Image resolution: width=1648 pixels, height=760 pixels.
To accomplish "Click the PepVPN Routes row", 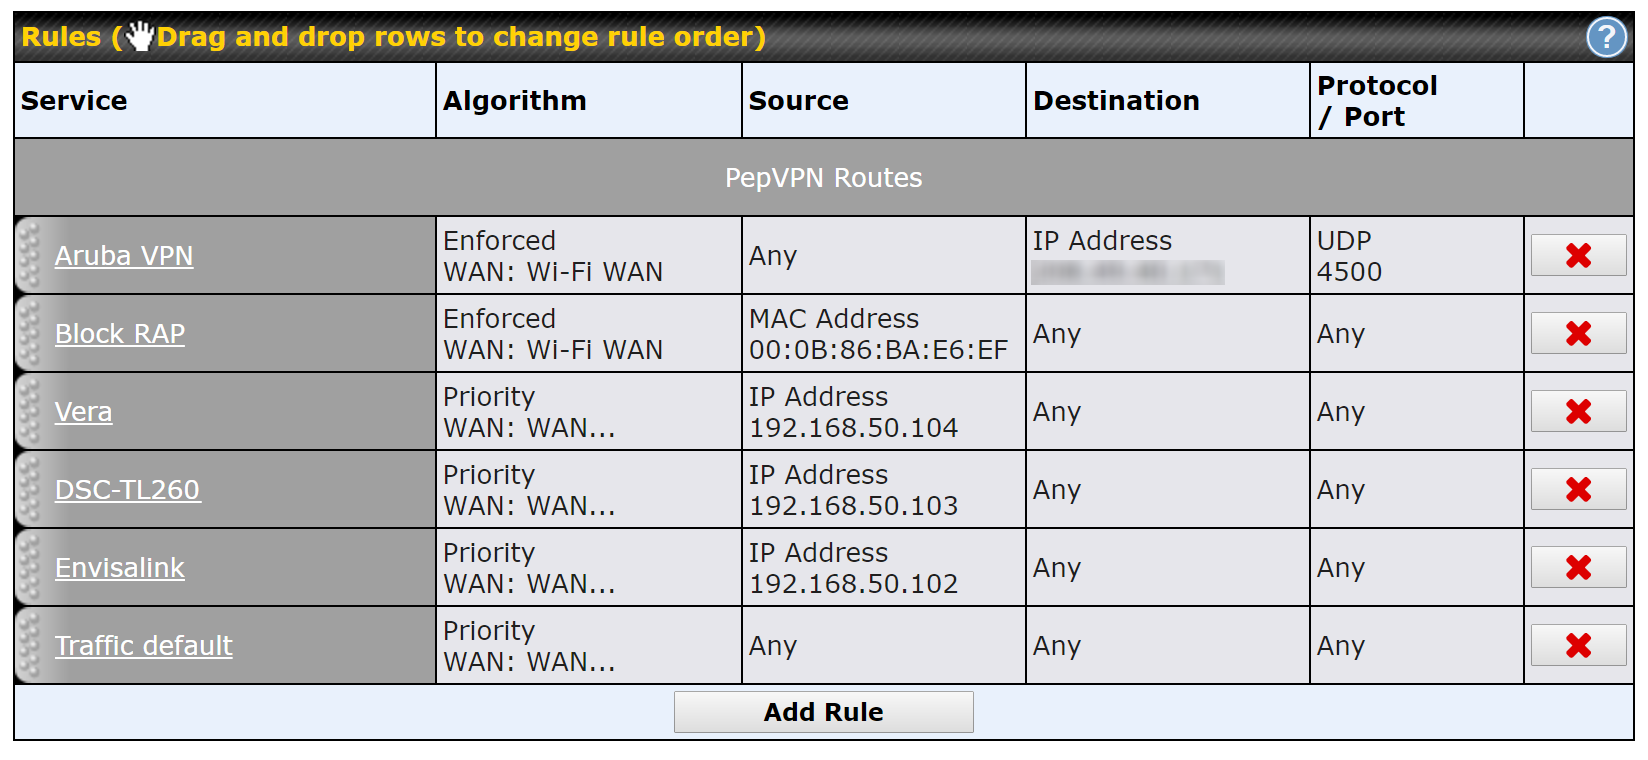I will tap(823, 177).
